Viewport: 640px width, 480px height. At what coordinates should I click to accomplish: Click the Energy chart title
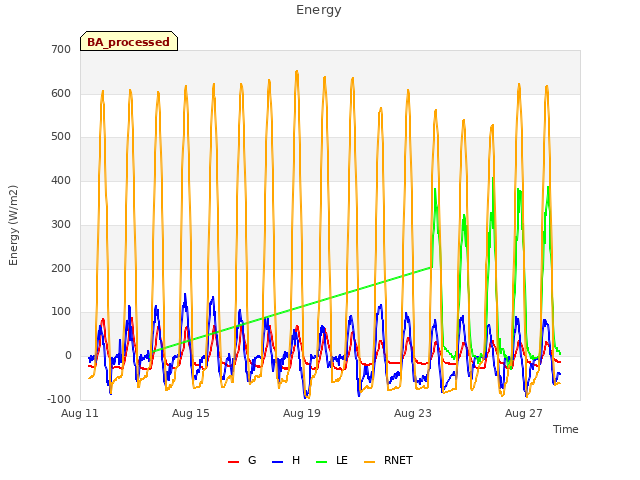click(319, 10)
